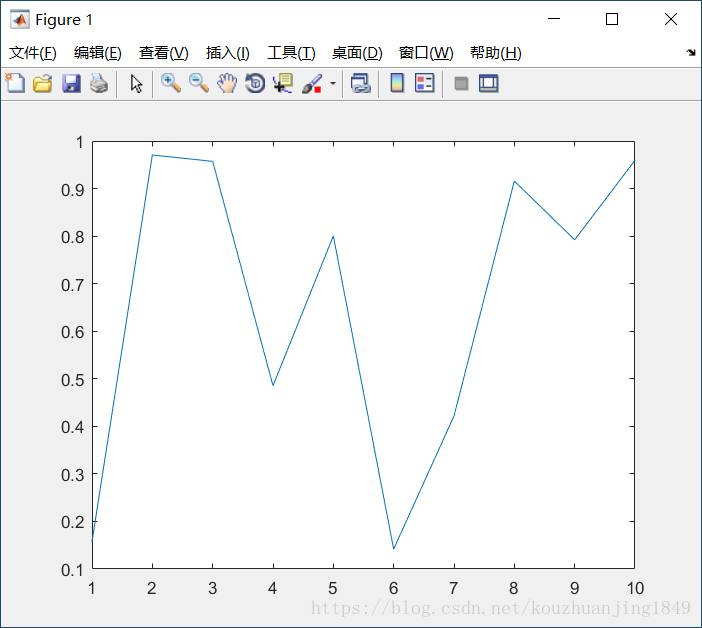This screenshot has height=628, width=702.
Task: Click the x-axis label 4
Action: tap(273, 588)
